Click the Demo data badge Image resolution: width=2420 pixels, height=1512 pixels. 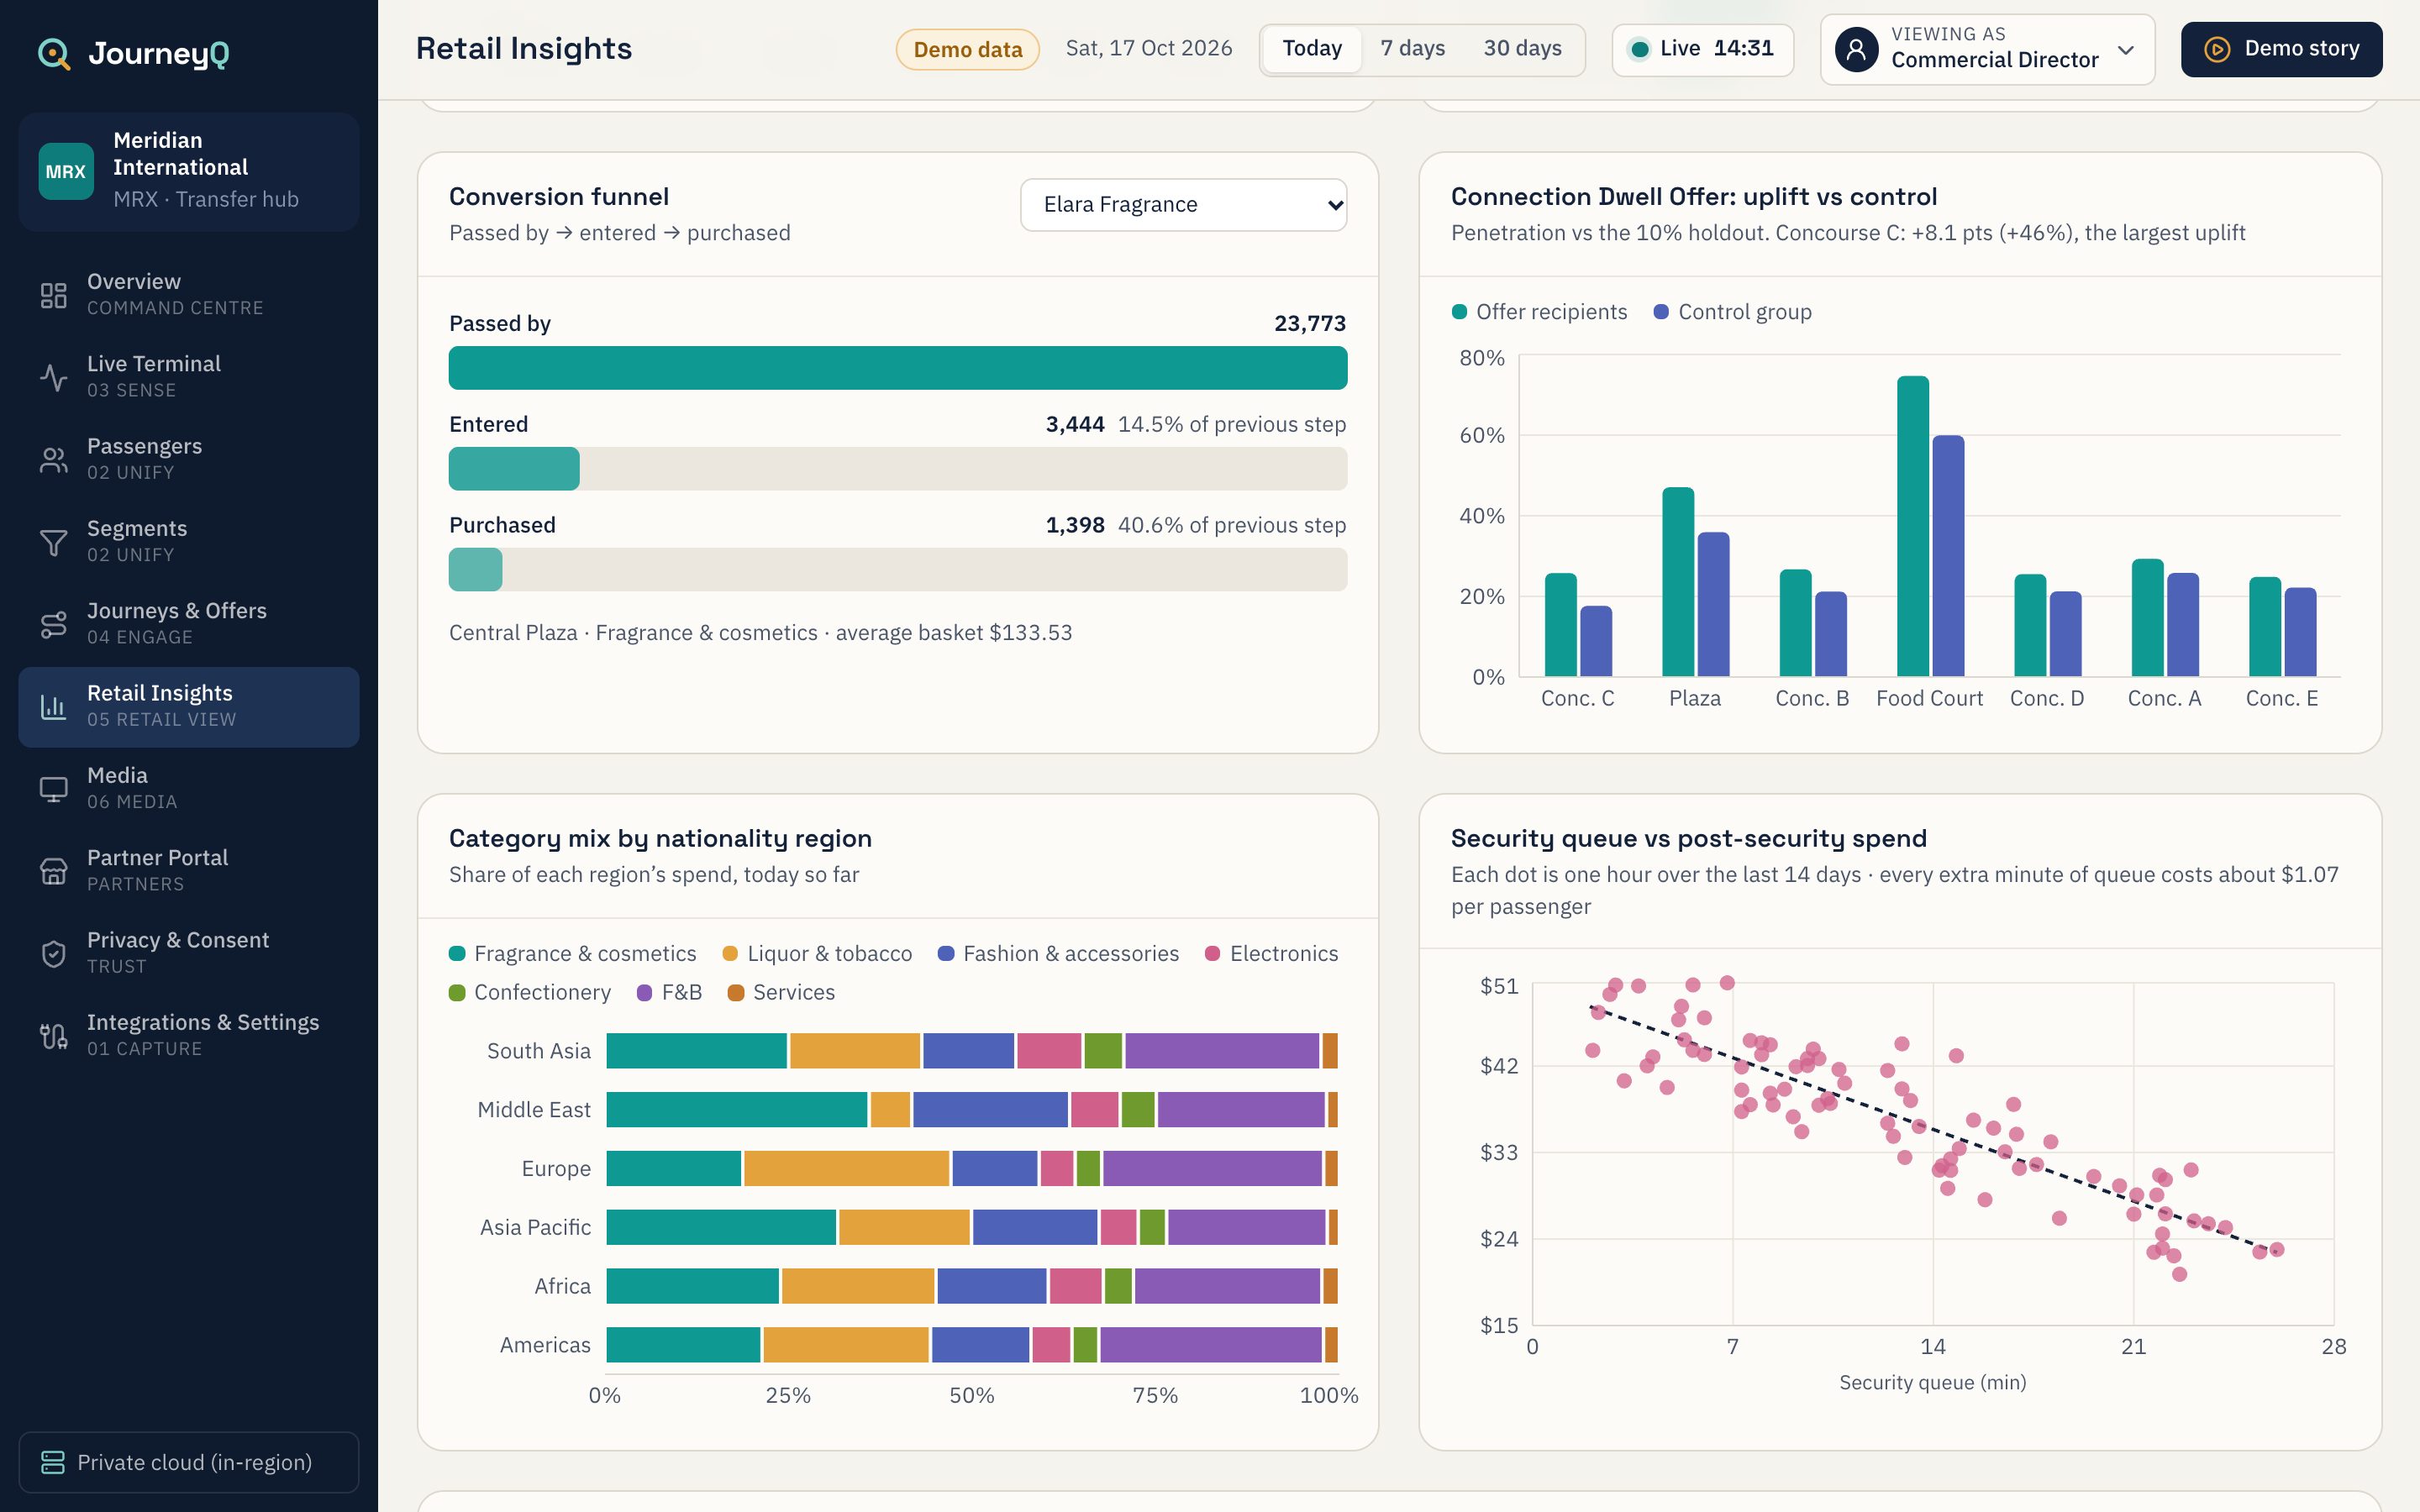tap(967, 49)
